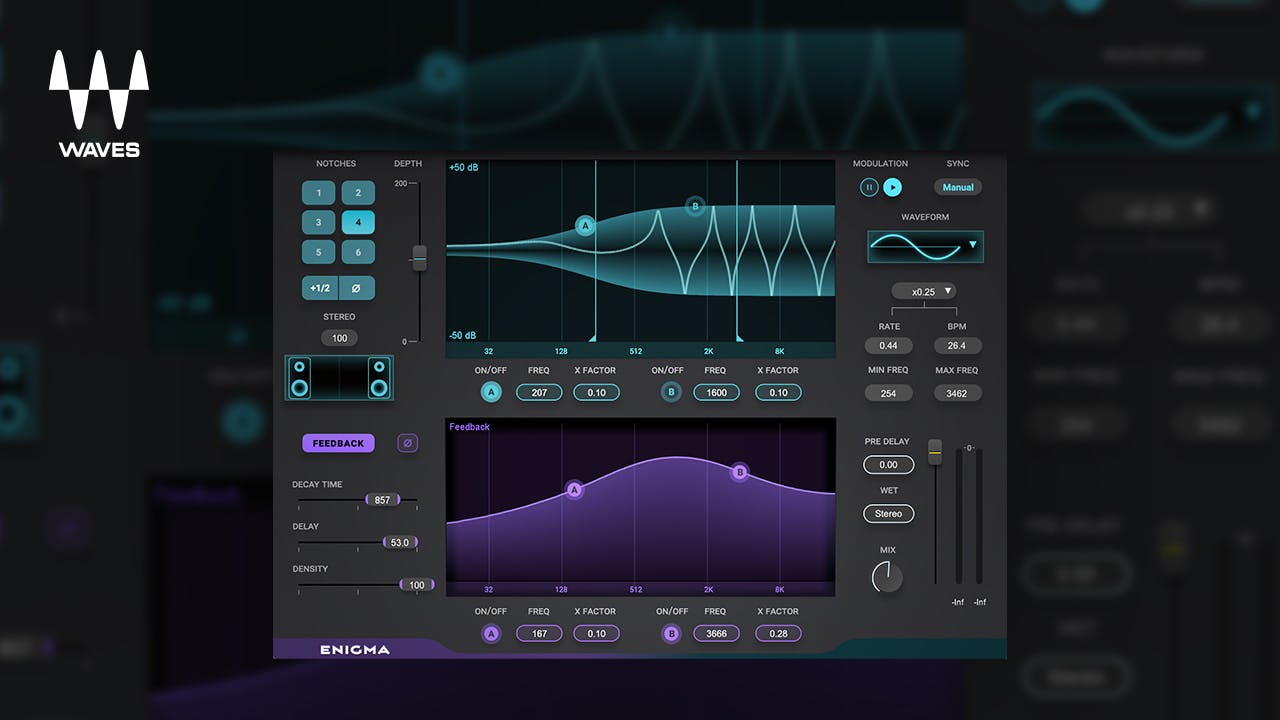Enable notch 5

pos(318,252)
